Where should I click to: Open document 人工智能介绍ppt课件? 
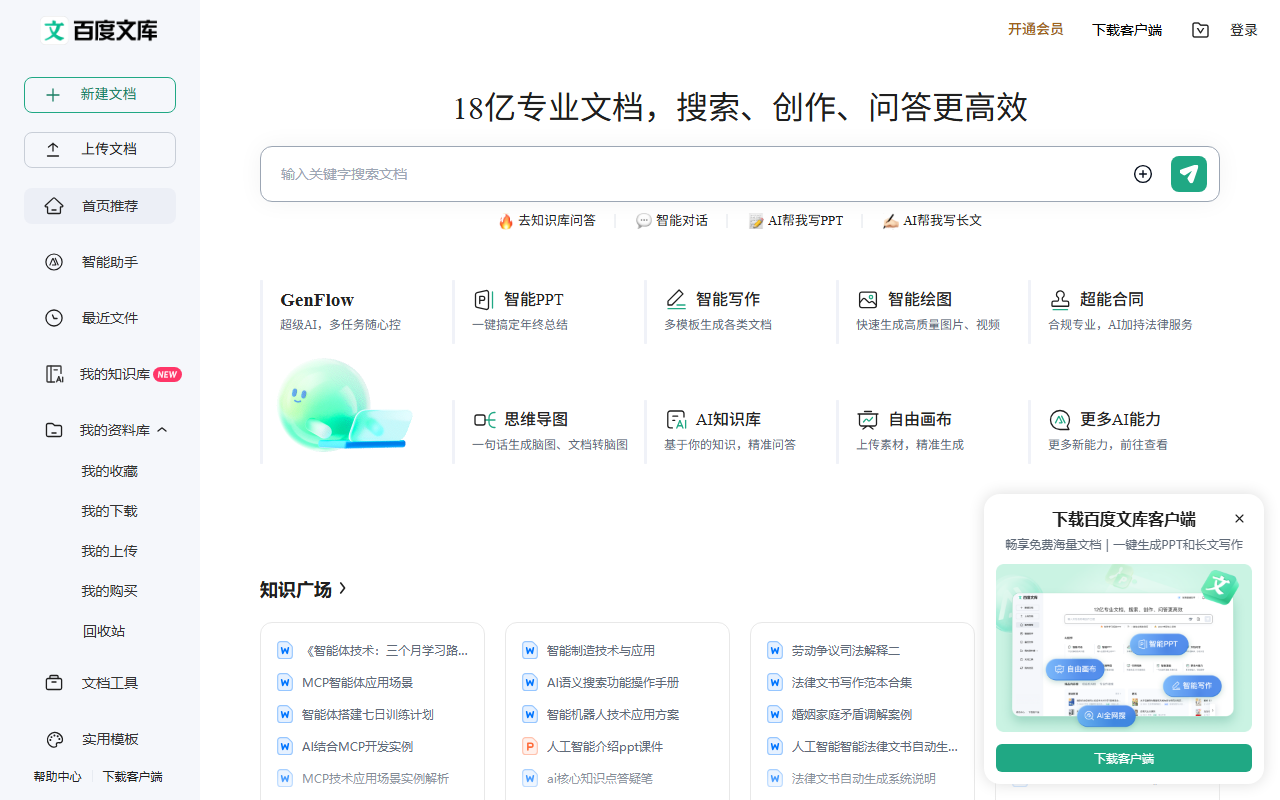pos(605,746)
